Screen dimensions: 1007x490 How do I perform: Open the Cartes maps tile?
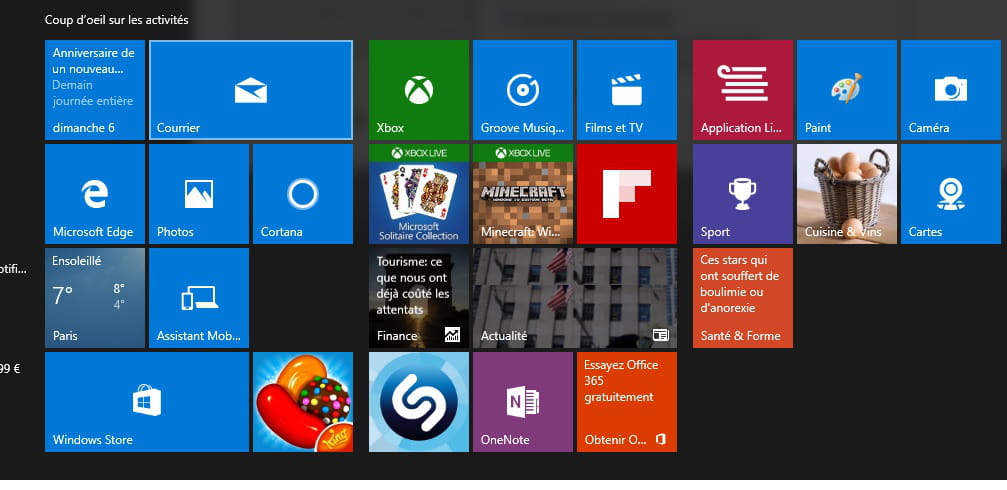point(951,194)
